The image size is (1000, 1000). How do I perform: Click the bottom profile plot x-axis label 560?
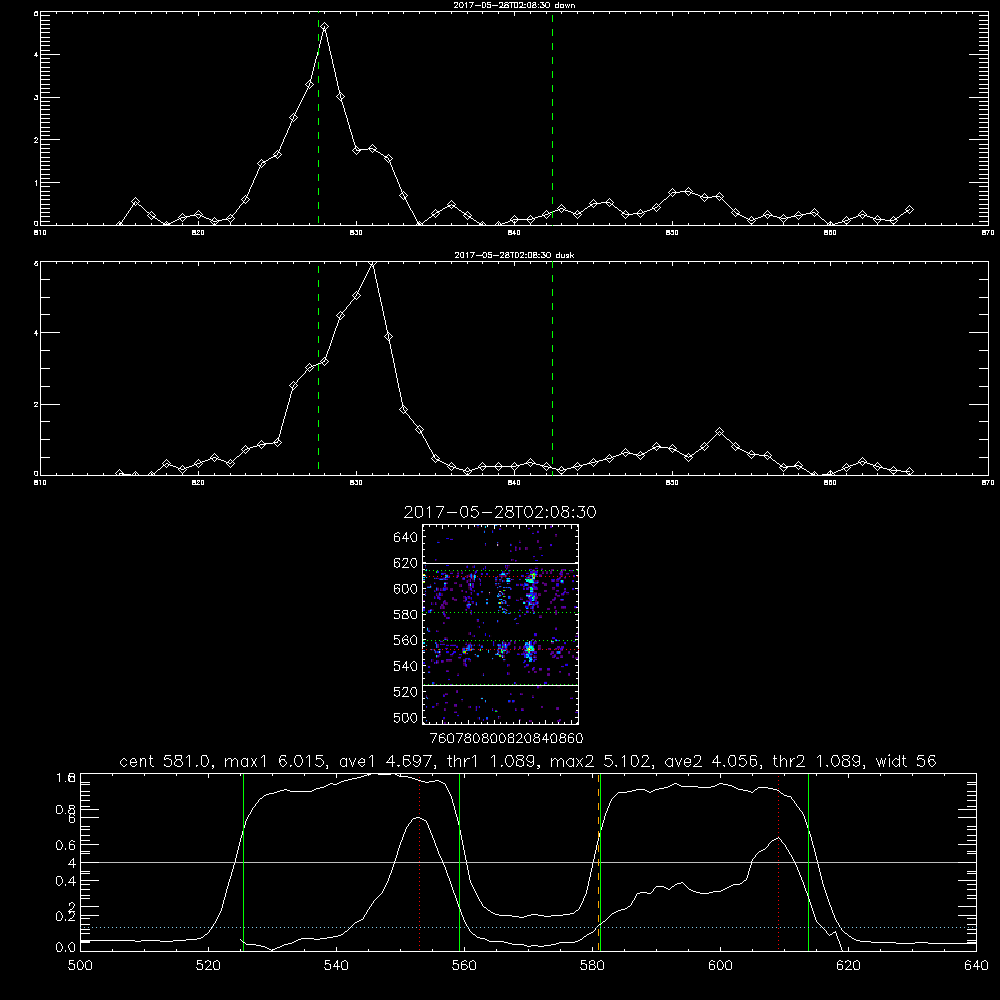click(x=464, y=966)
